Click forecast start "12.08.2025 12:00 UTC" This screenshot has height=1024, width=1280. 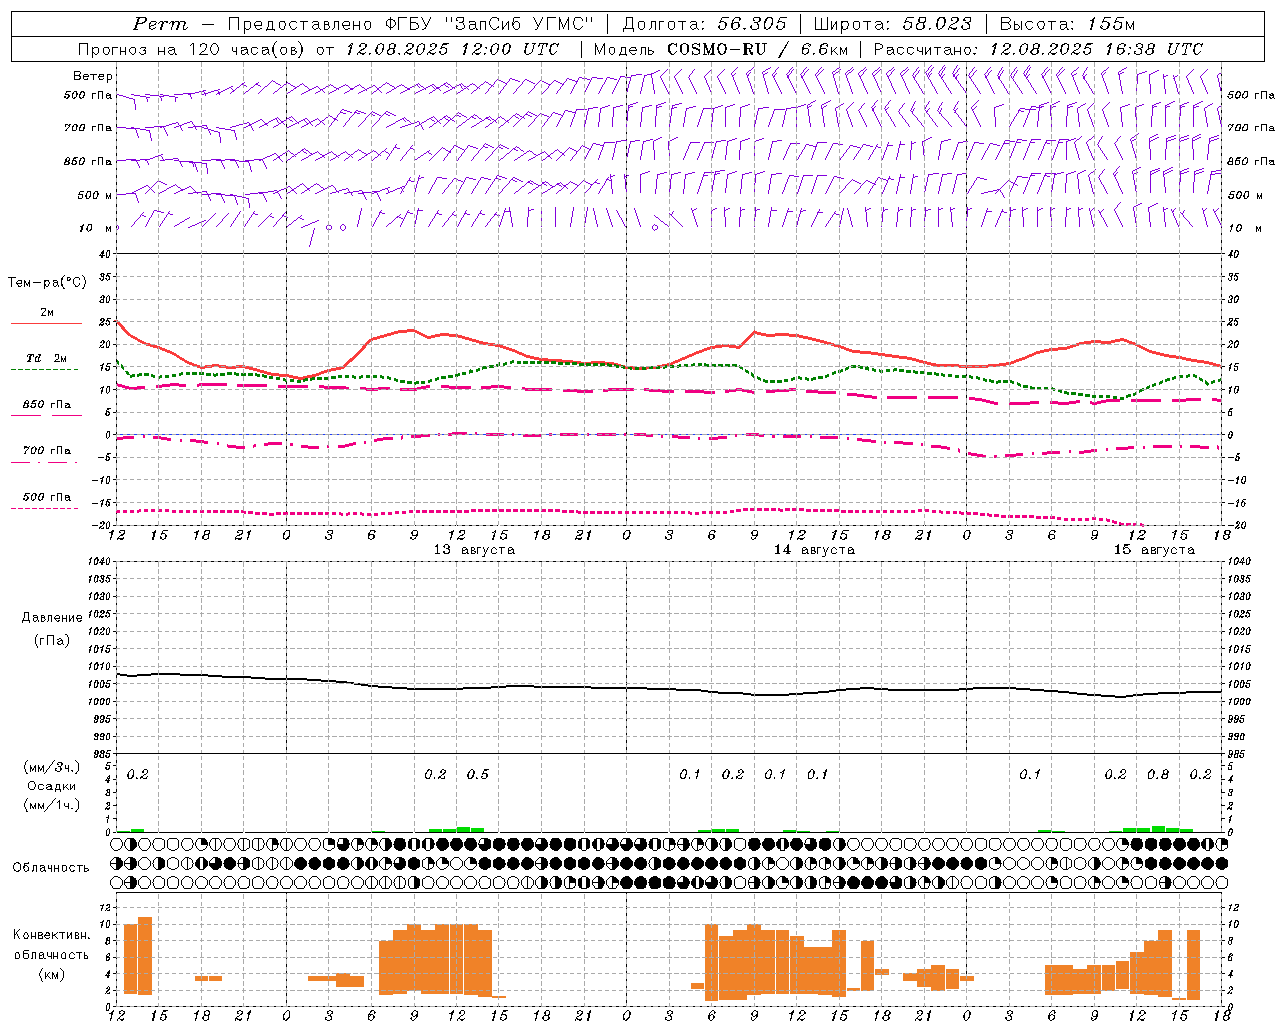pos(453,49)
